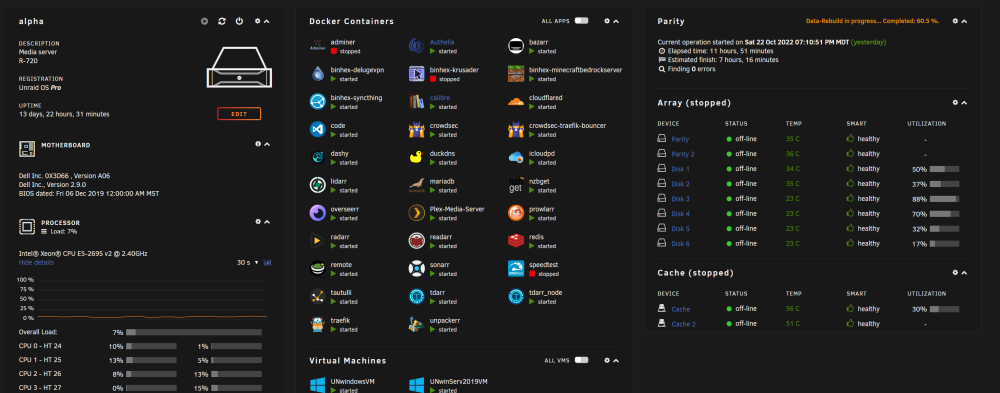Click the power-off icon for alpha
The image size is (1000, 393).
(239, 21)
